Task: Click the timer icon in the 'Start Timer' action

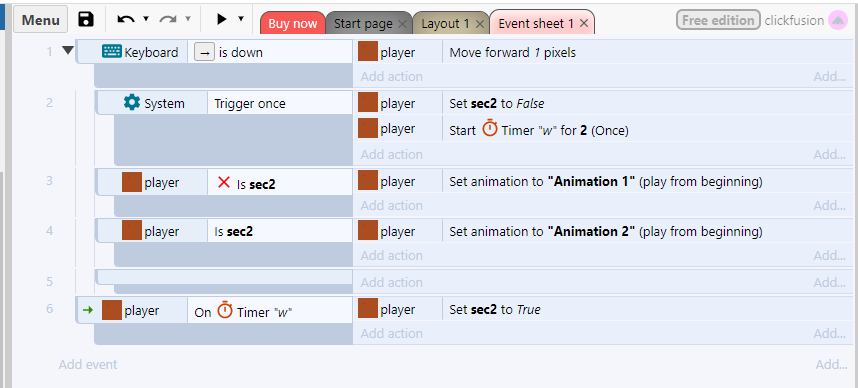Action: 490,129
